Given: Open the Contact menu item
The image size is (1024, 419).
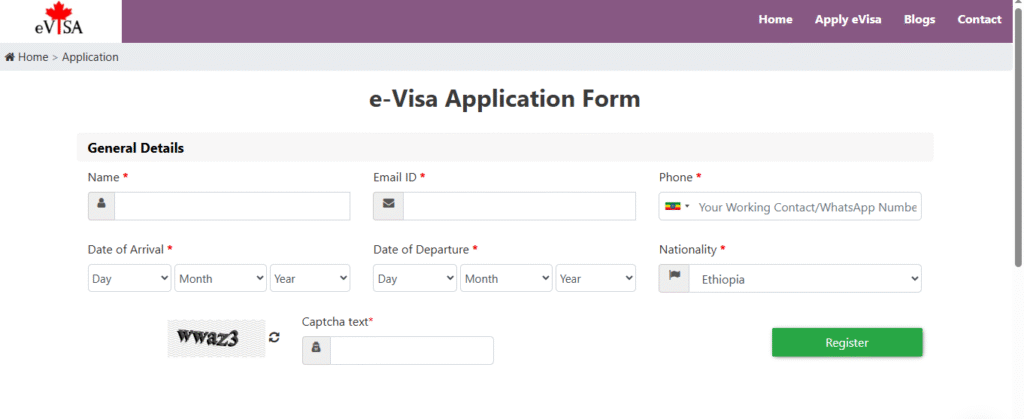Looking at the screenshot, I should coord(979,20).
